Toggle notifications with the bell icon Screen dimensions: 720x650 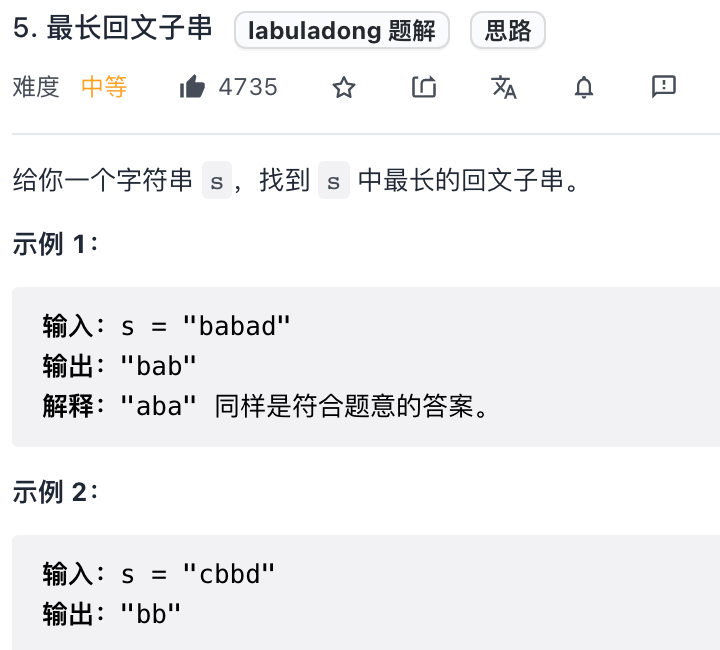pos(584,88)
